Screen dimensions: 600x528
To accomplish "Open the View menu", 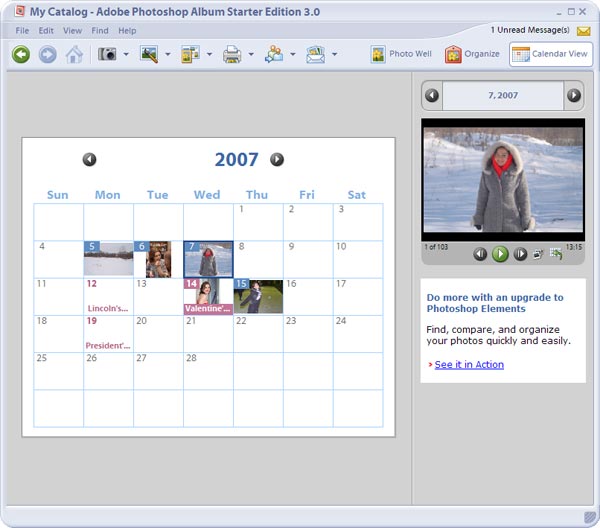I will click(x=72, y=31).
